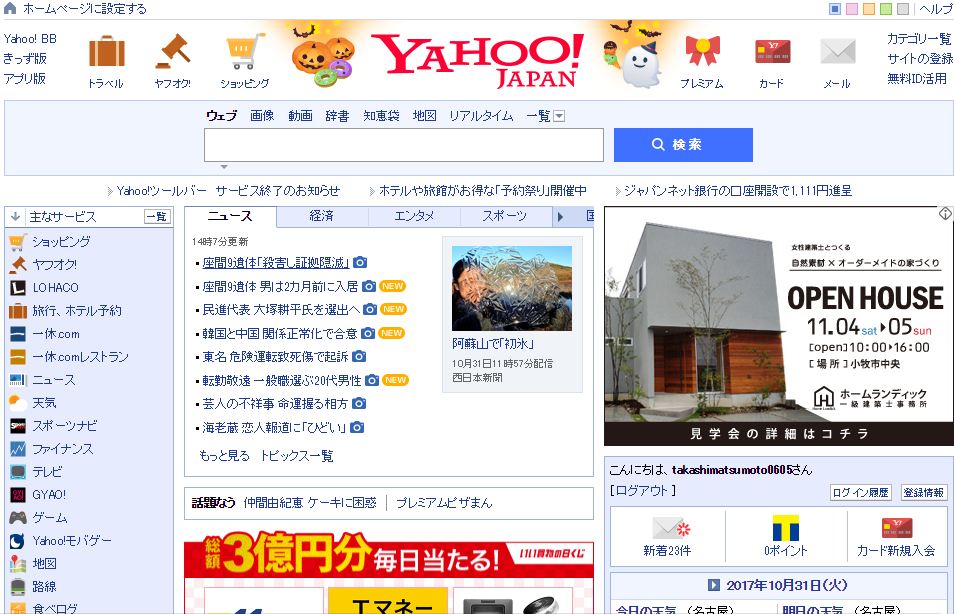Open search suggestion arrow below search box
Image resolution: width=954 pixels, height=614 pixels.
coord(224,167)
